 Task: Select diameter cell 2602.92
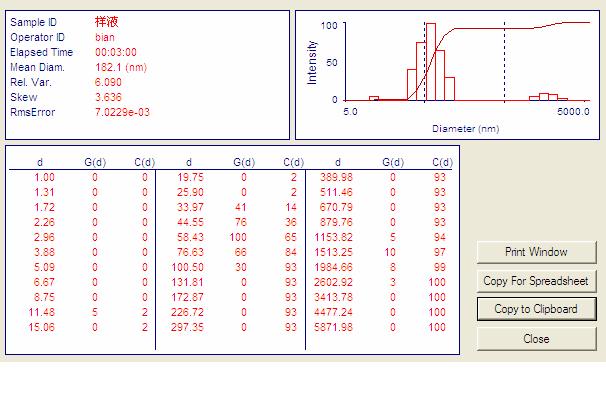point(334,282)
